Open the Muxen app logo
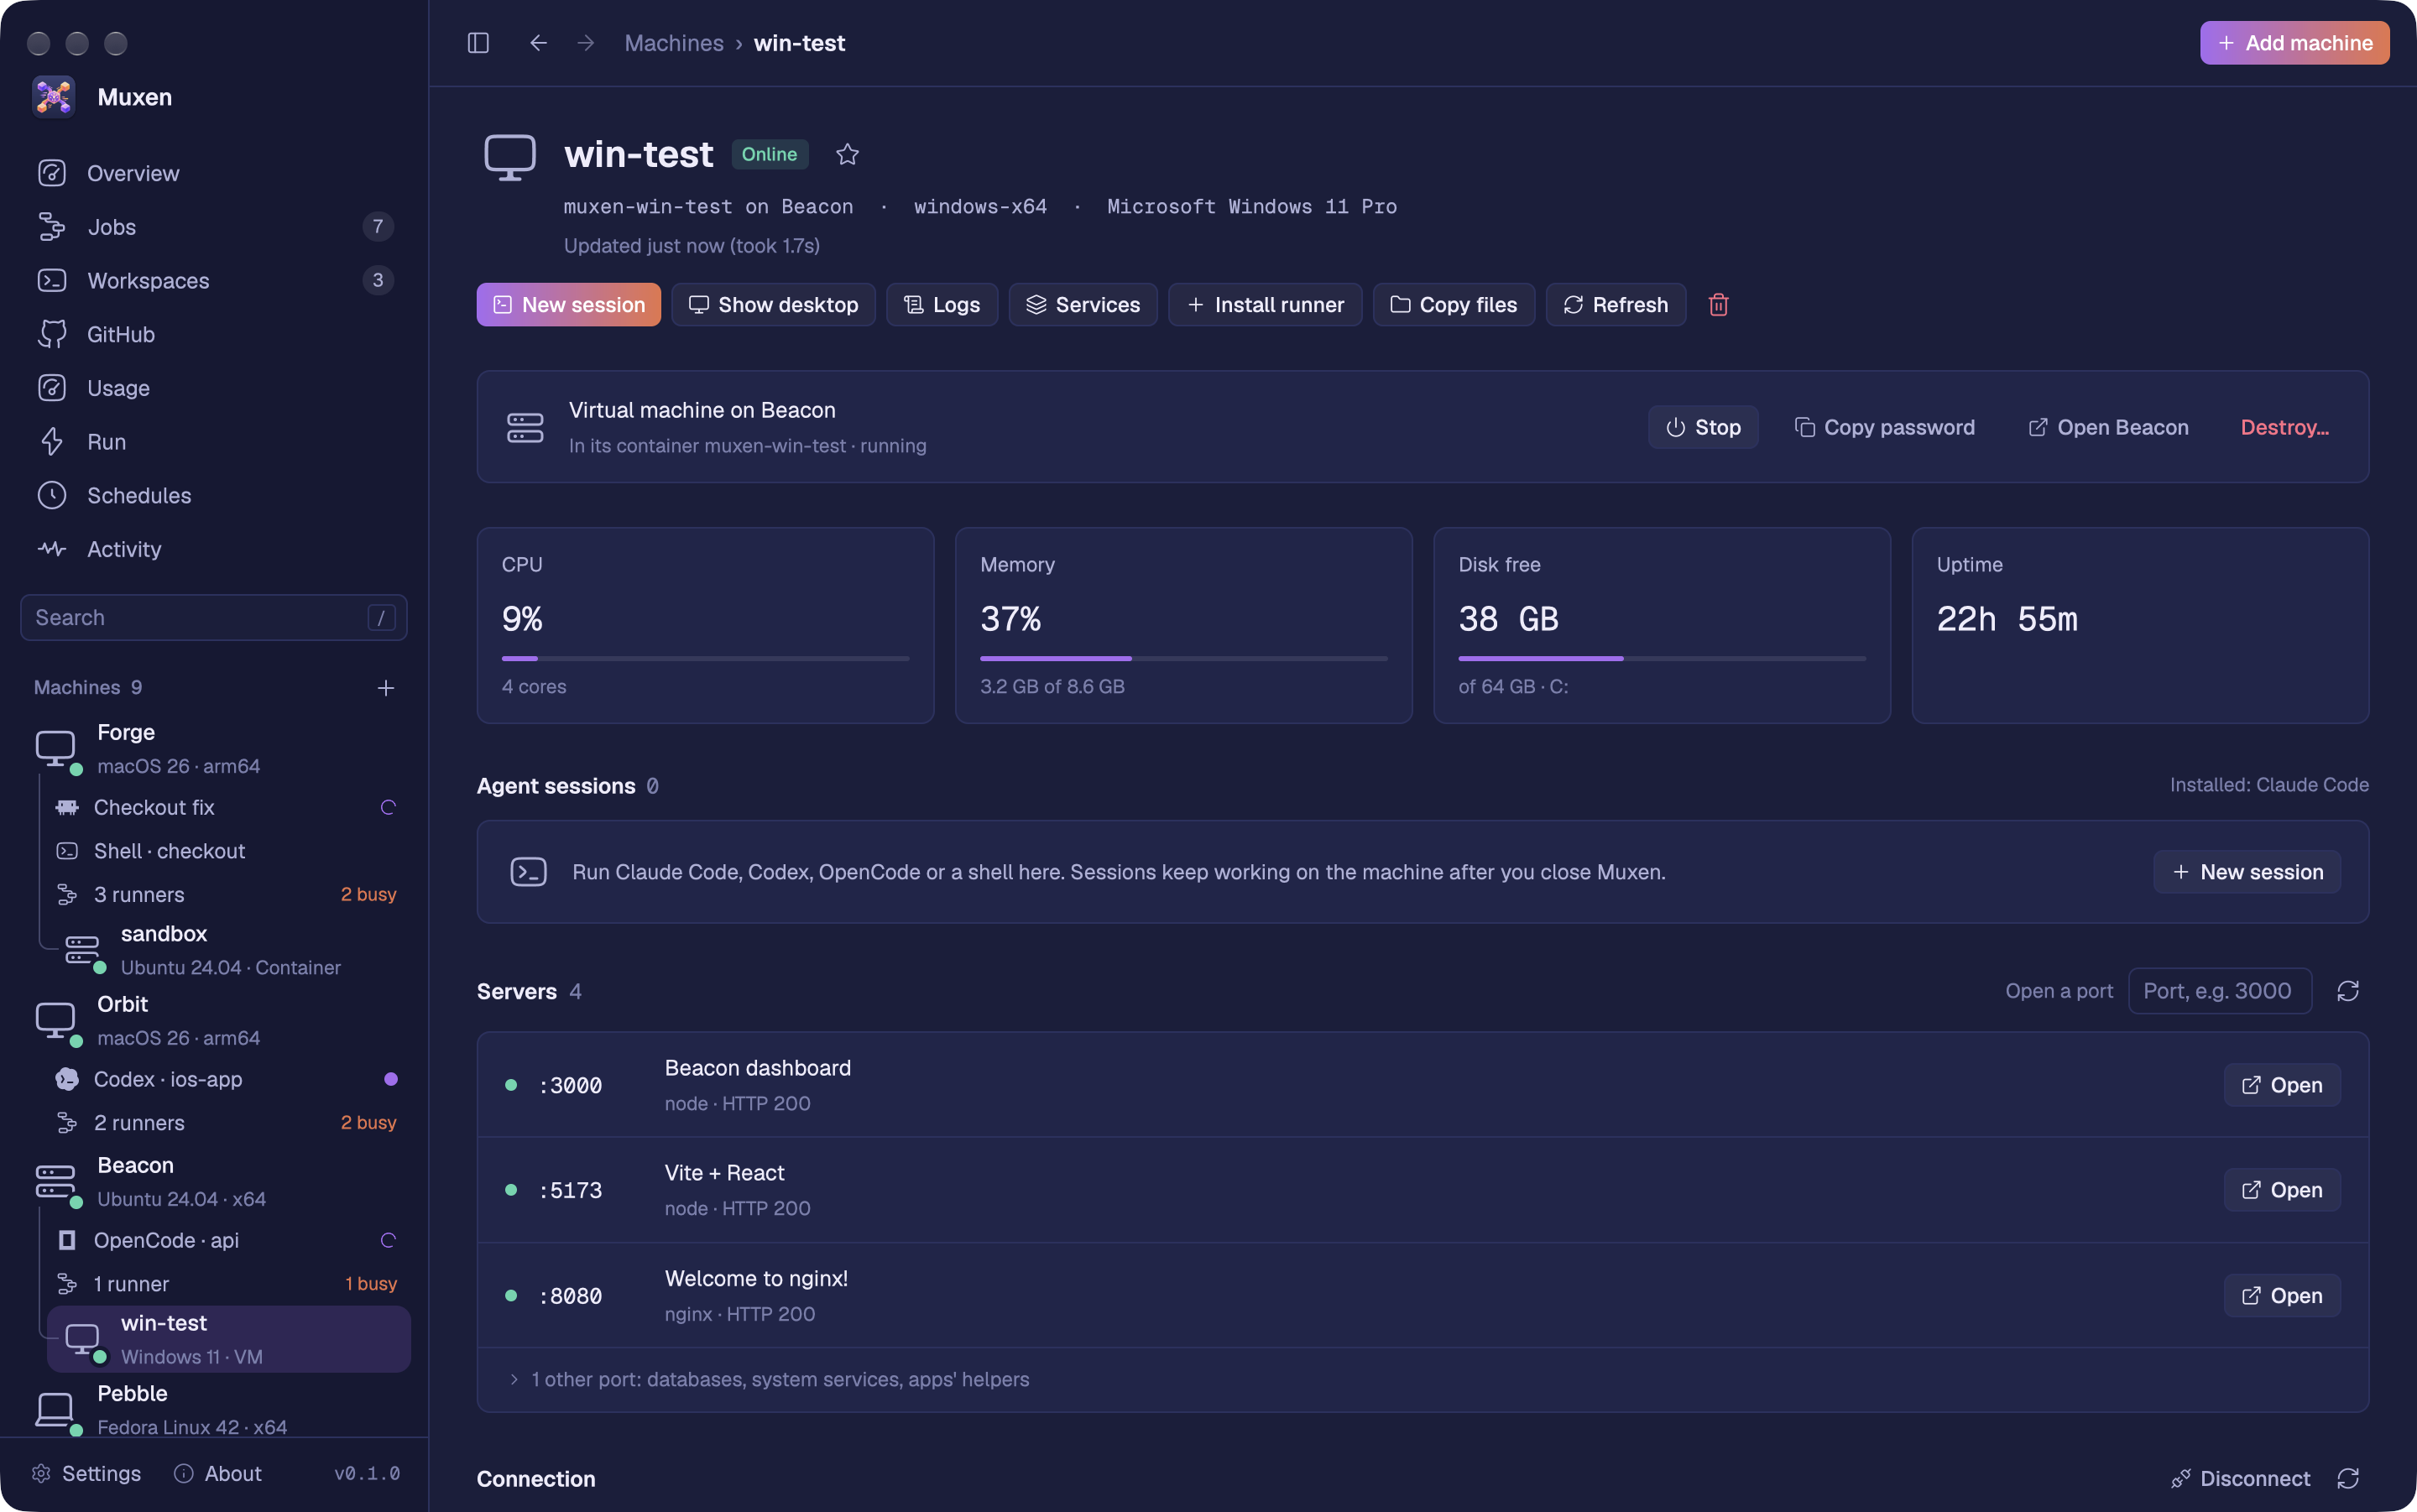Screen dimensions: 2417x1512 (x=53, y=97)
